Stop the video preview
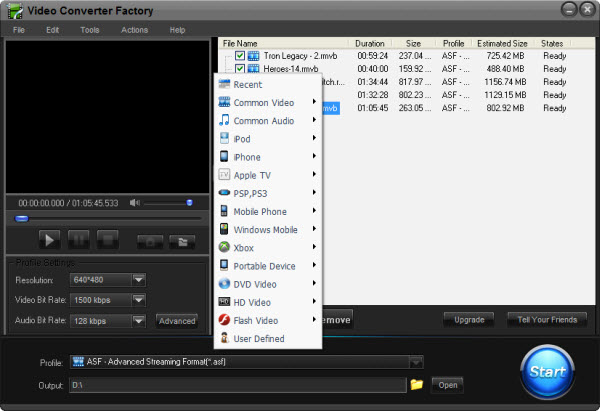The height and width of the screenshot is (411, 600). [108, 240]
